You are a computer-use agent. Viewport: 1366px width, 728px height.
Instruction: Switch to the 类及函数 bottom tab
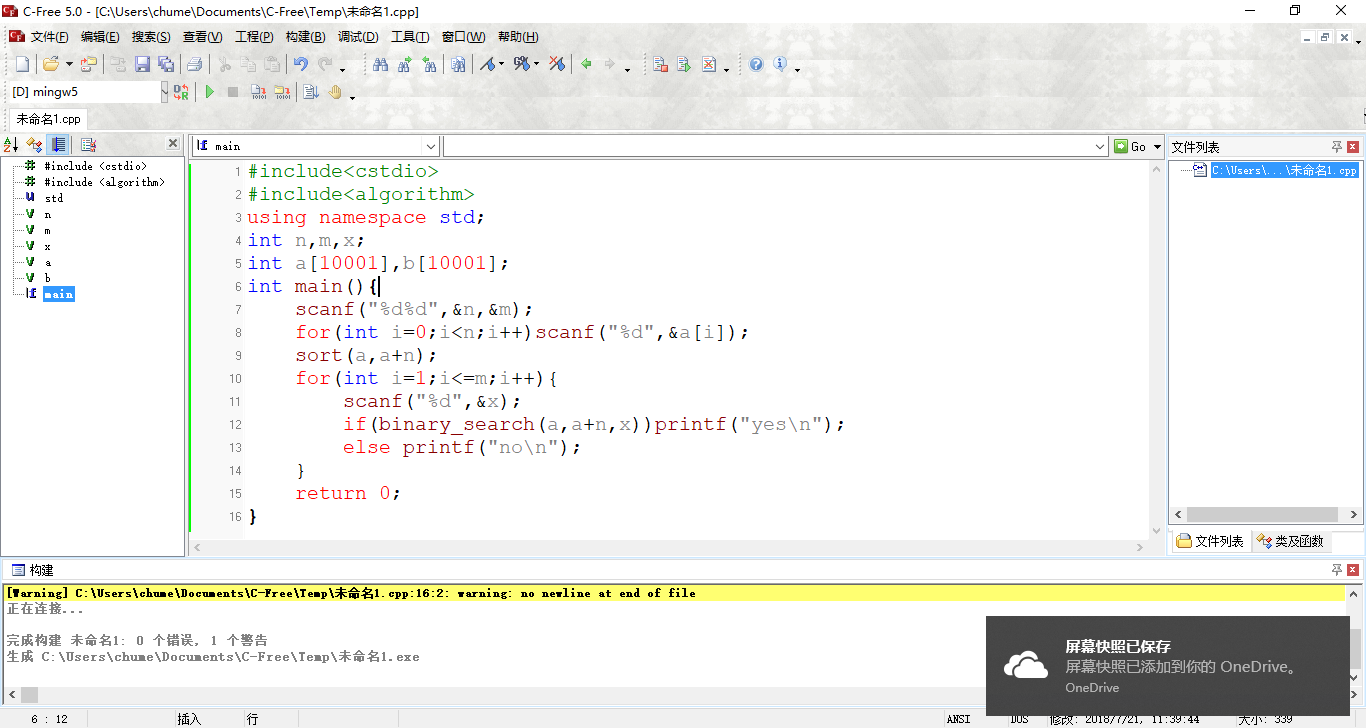tap(1291, 541)
